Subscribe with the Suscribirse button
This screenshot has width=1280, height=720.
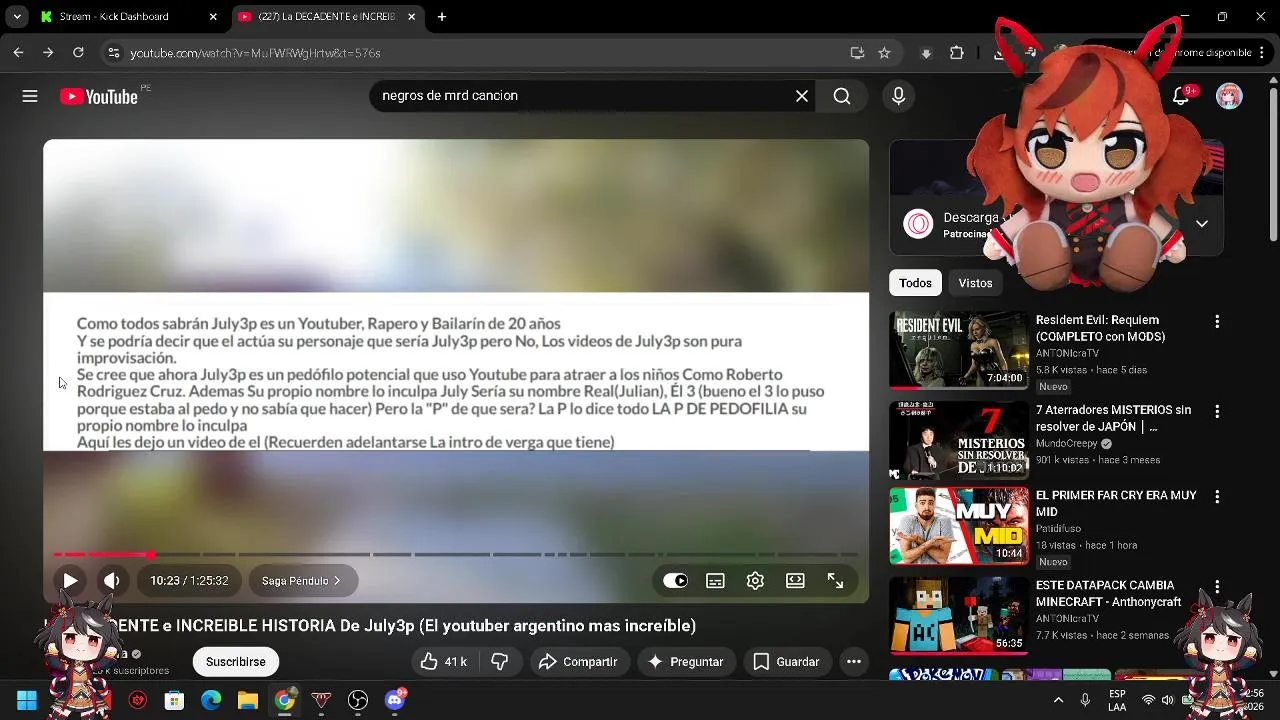(236, 662)
